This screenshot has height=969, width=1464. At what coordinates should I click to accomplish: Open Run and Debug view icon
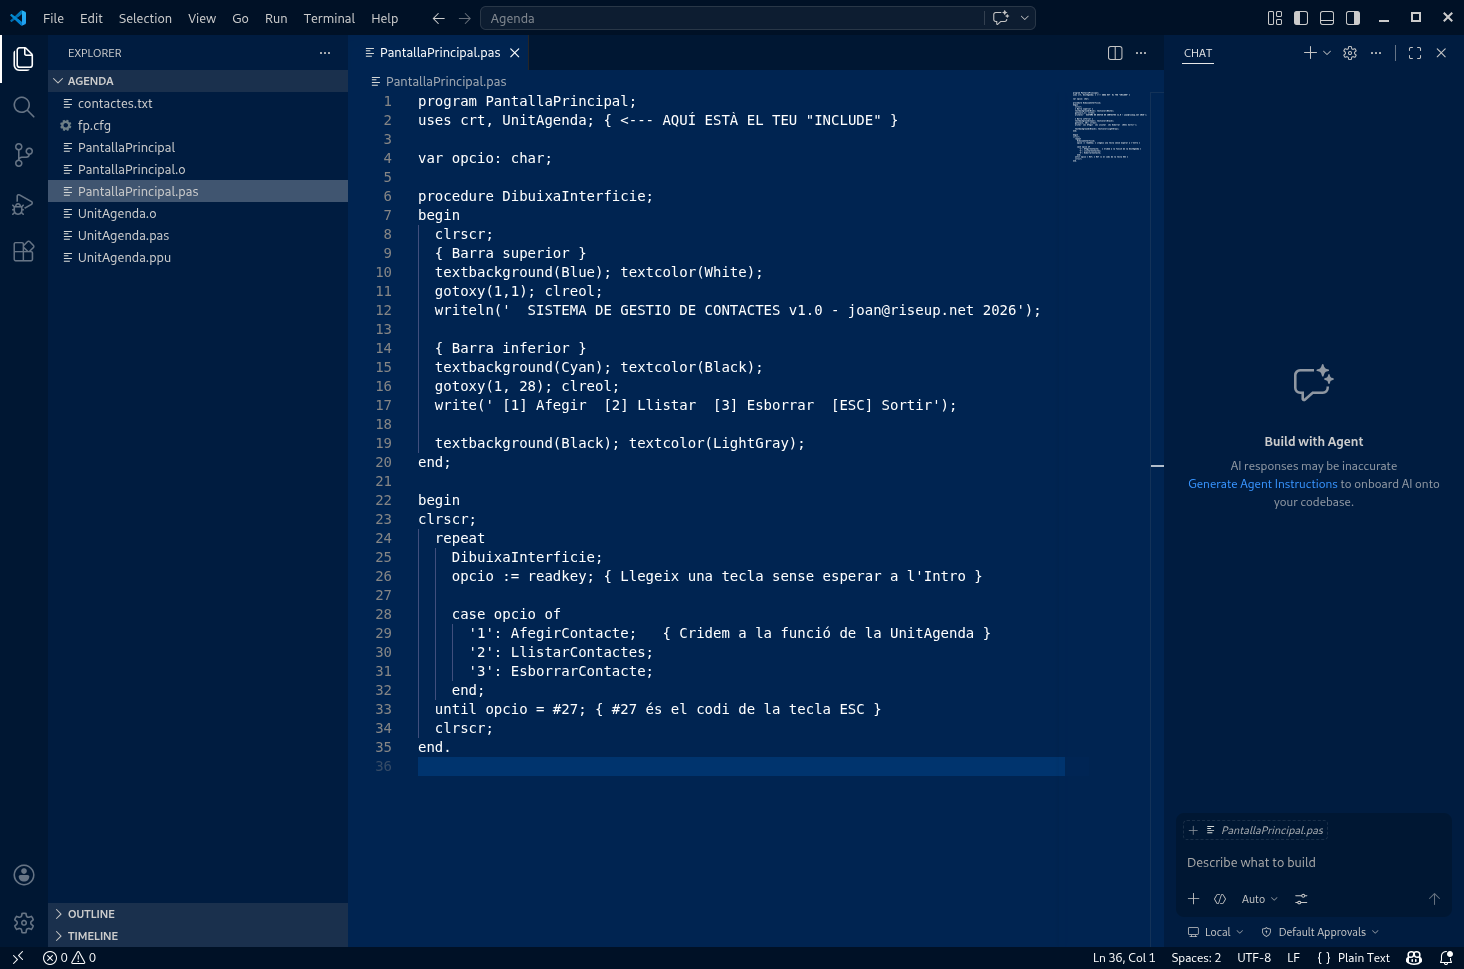click(x=24, y=203)
